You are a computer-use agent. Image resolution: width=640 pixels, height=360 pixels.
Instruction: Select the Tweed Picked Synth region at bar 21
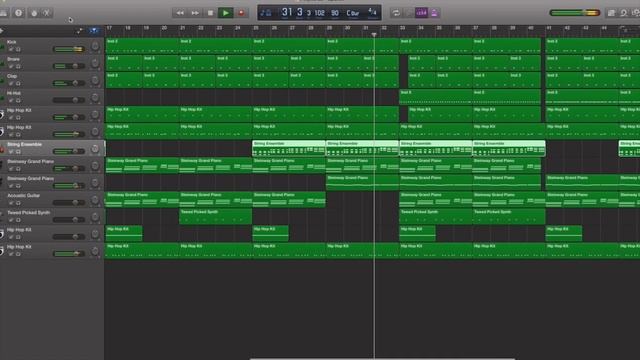click(216, 217)
